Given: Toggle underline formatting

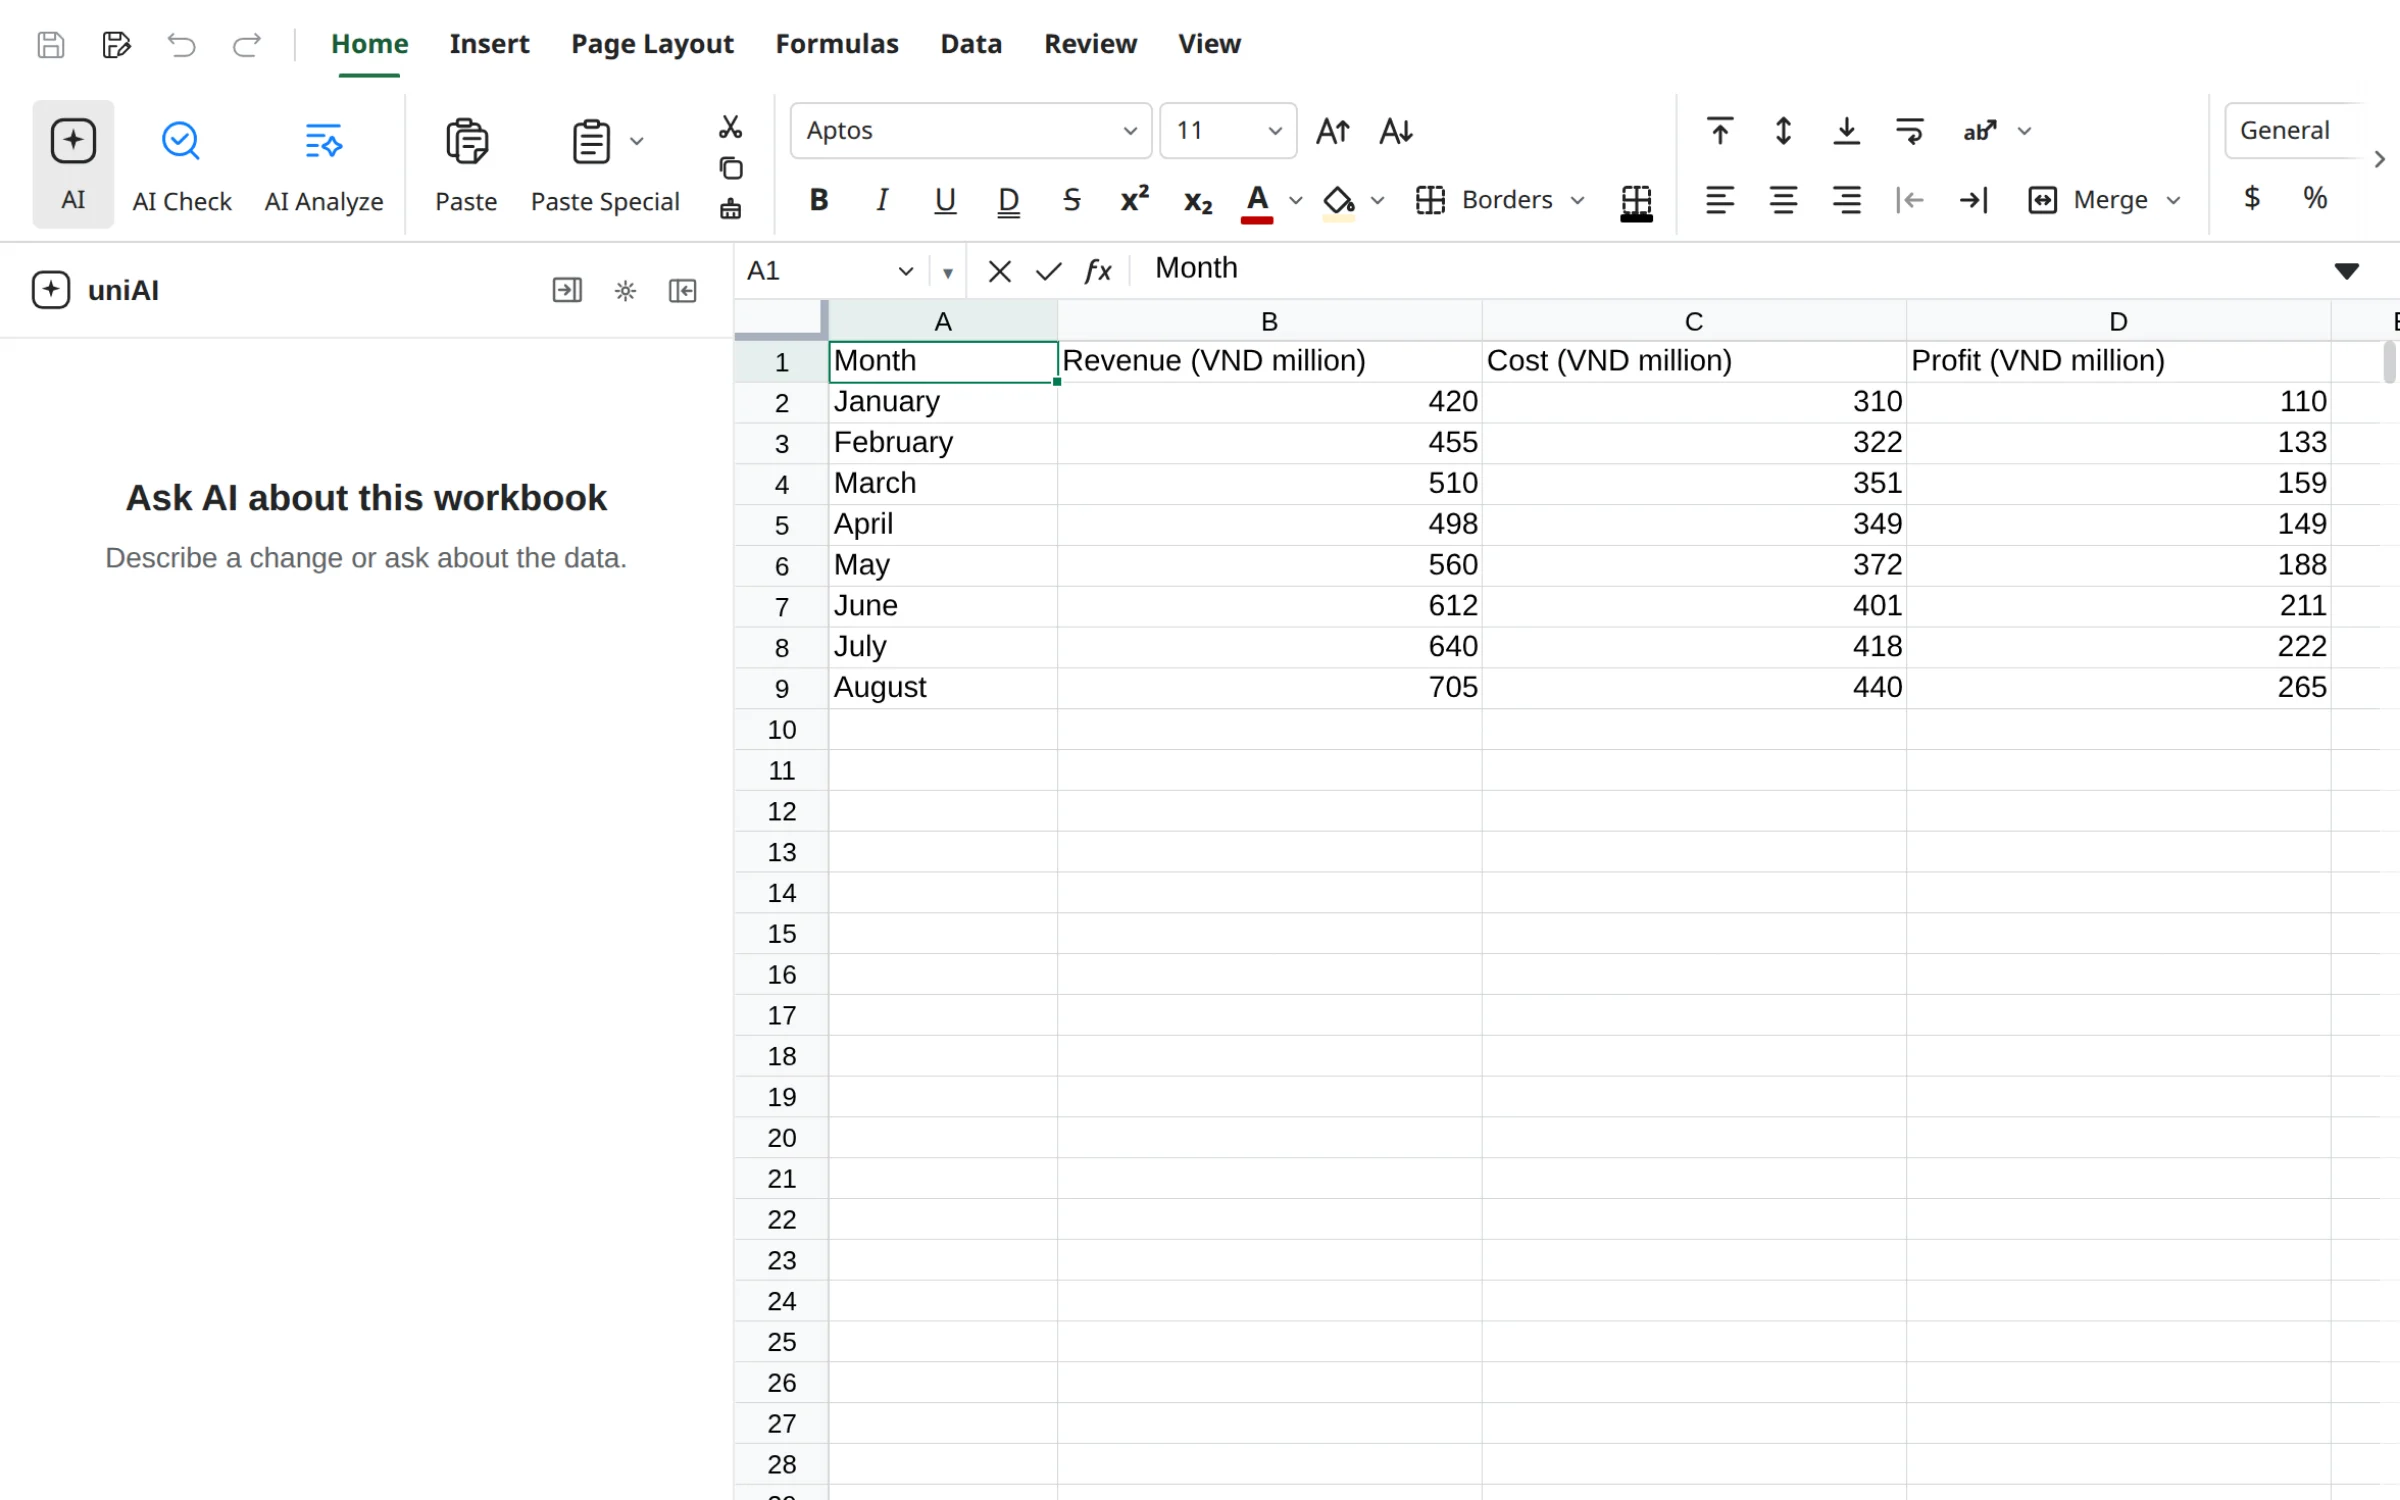Looking at the screenshot, I should 945,200.
